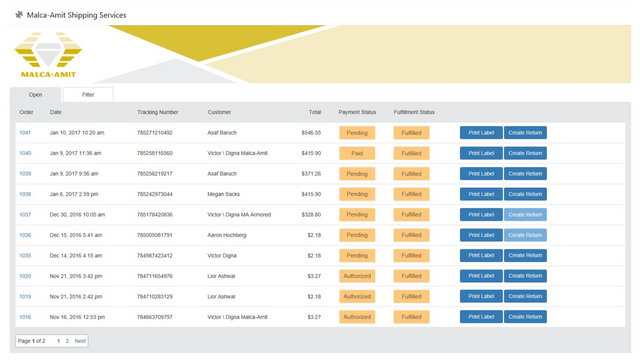The height and width of the screenshot is (360, 640).
Task: Create Return for order 1019
Action: click(525, 296)
